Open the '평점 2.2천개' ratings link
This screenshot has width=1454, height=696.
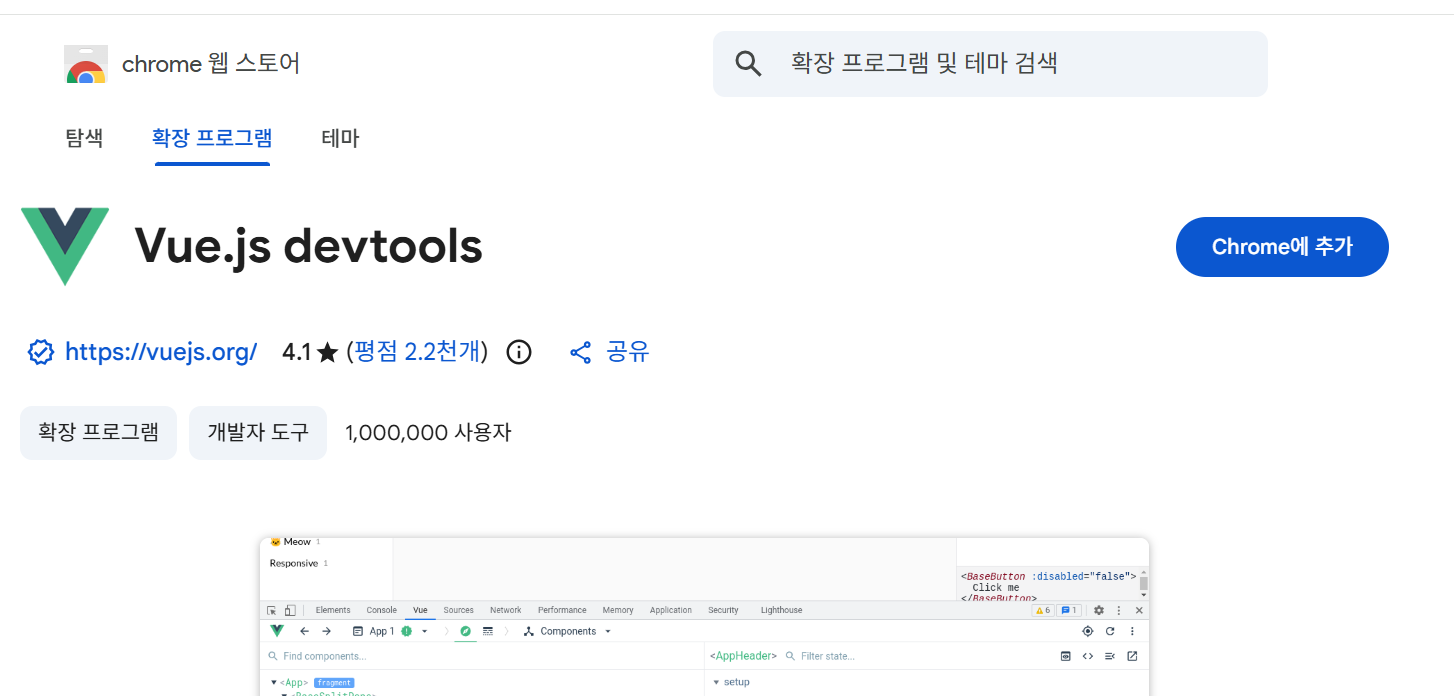tap(417, 352)
